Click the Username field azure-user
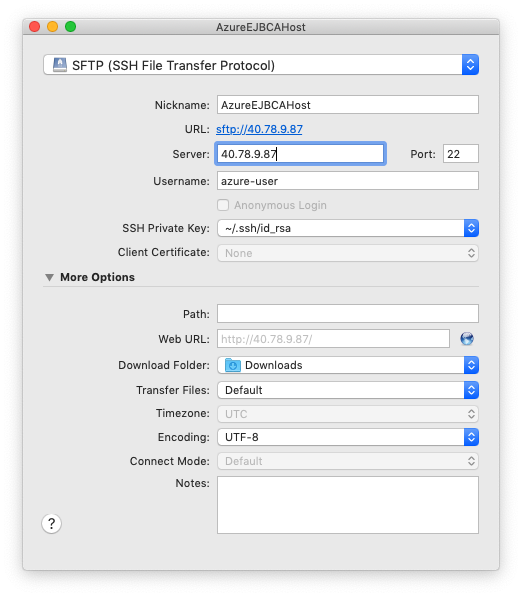The height and width of the screenshot is (597, 522). pos(348,181)
